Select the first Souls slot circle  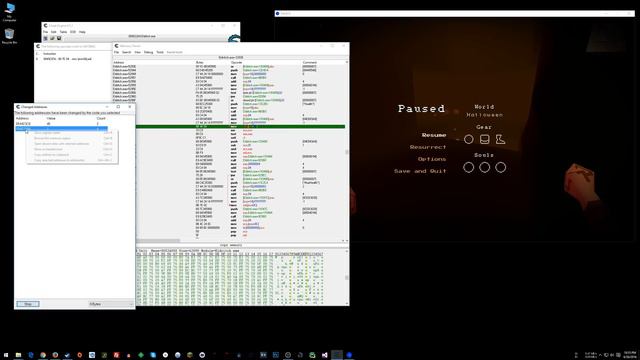[x=469, y=167]
